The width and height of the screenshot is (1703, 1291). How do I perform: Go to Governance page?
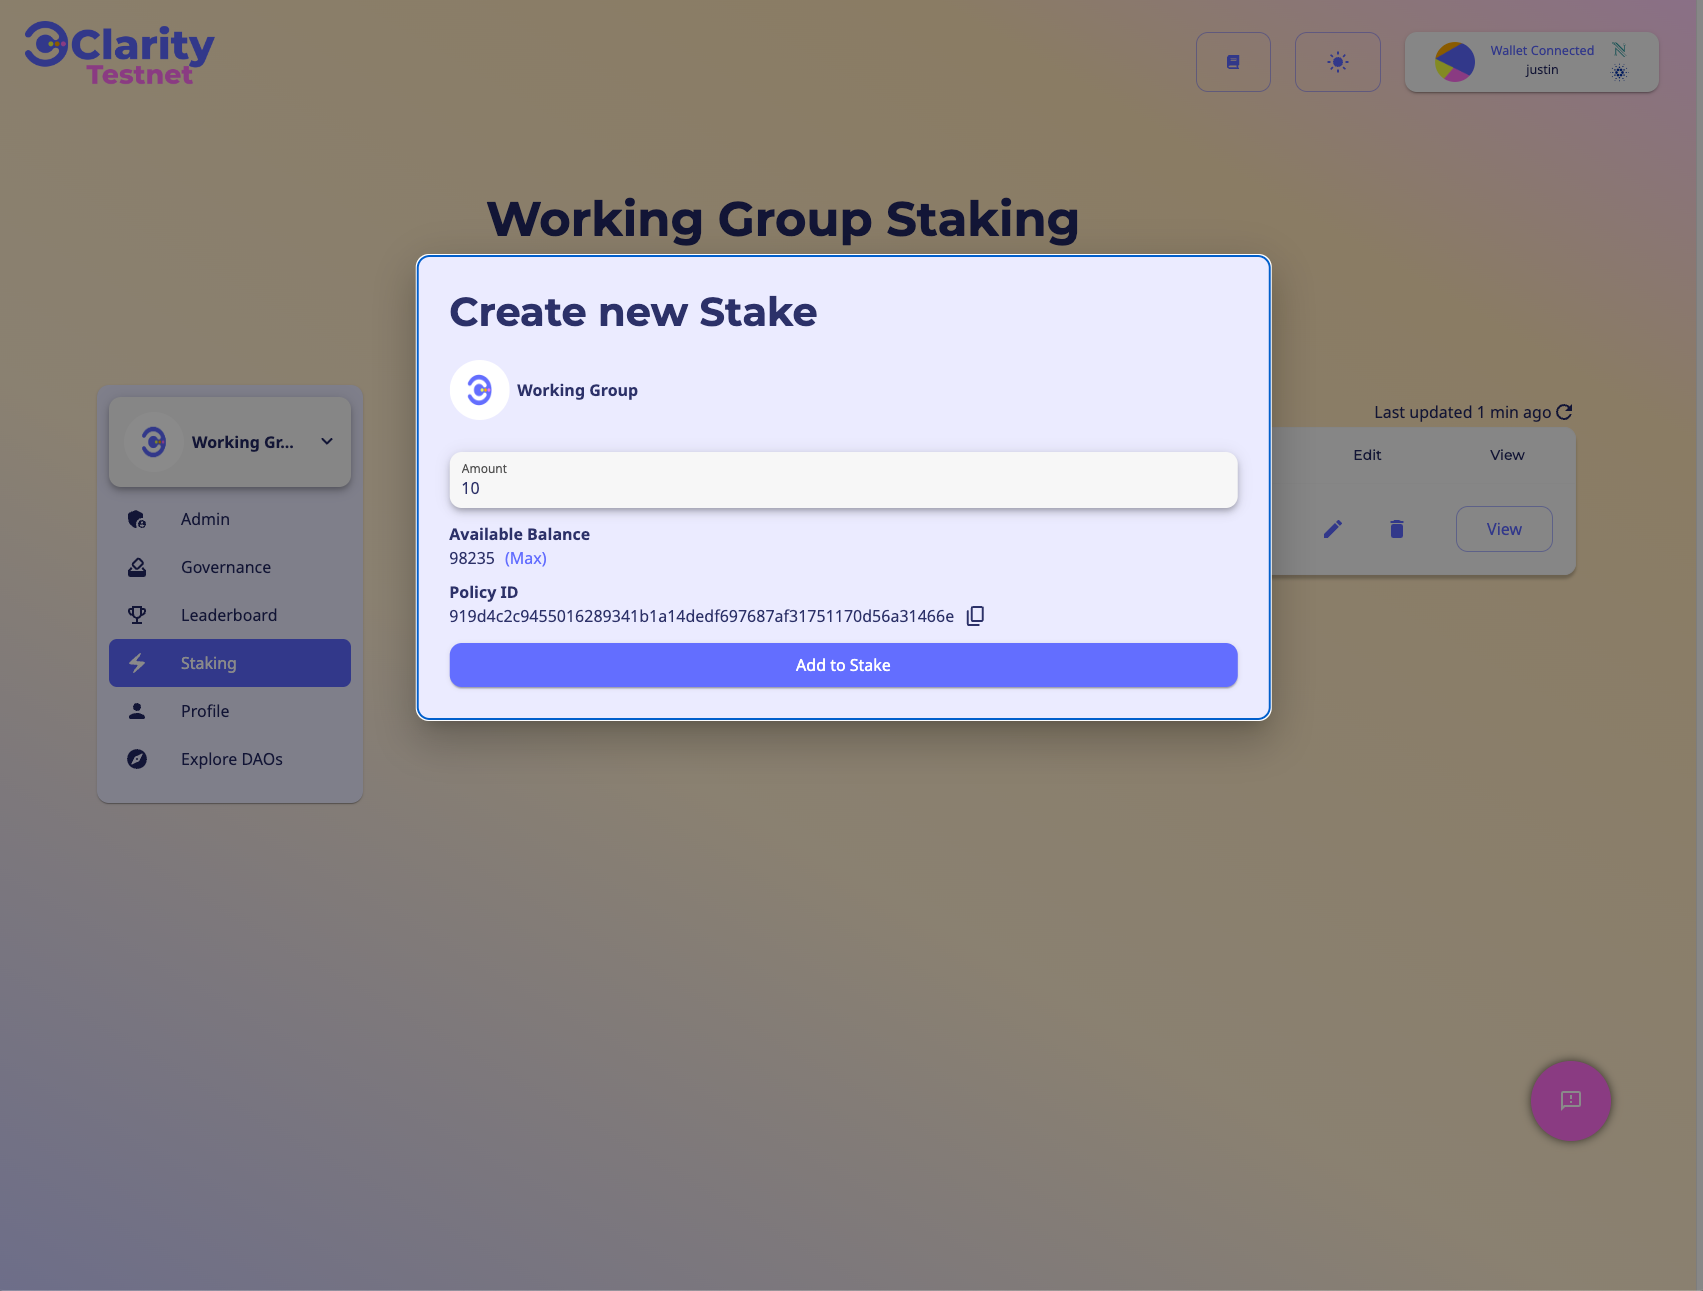pyautogui.click(x=226, y=567)
